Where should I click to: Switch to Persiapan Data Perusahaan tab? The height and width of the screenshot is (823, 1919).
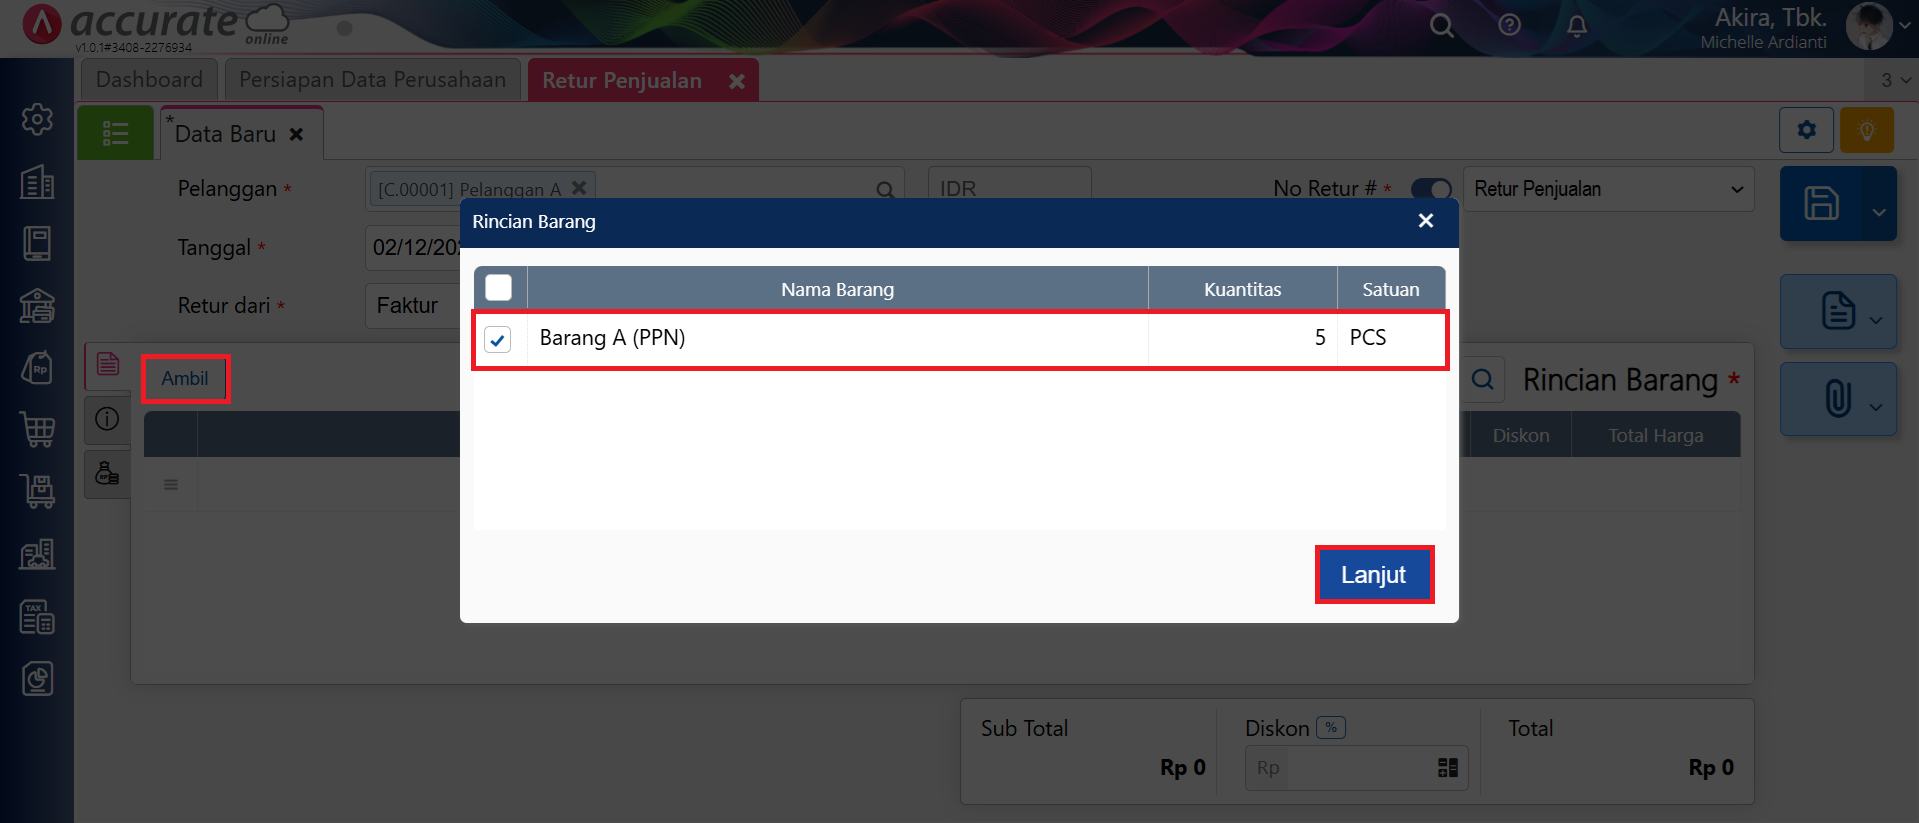(x=372, y=80)
